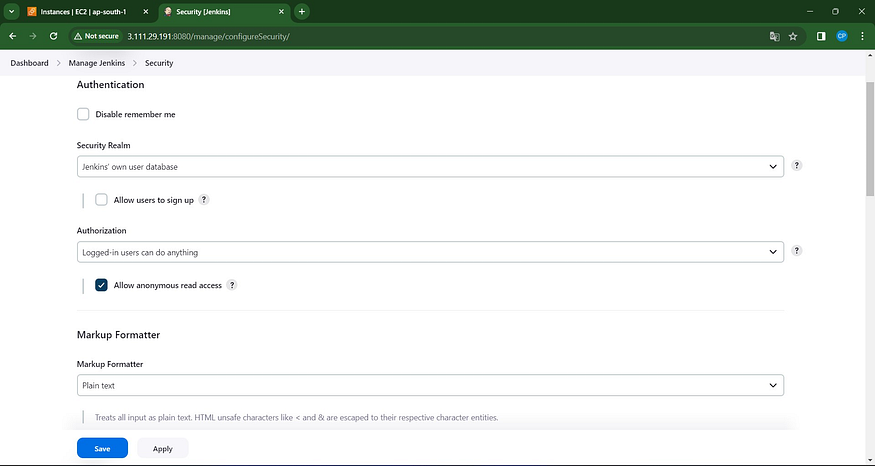Open Manage Jenkins breadcrumb
The image size is (875, 466).
[x=97, y=63]
